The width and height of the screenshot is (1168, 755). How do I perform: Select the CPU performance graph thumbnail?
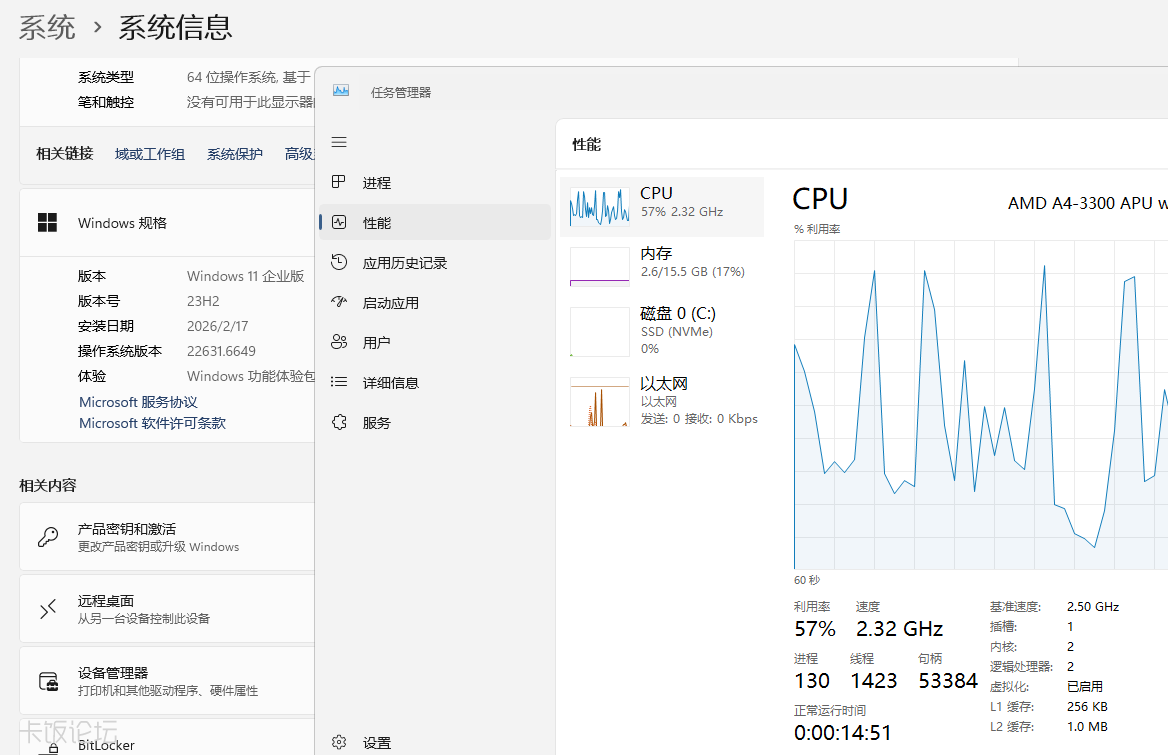599,207
